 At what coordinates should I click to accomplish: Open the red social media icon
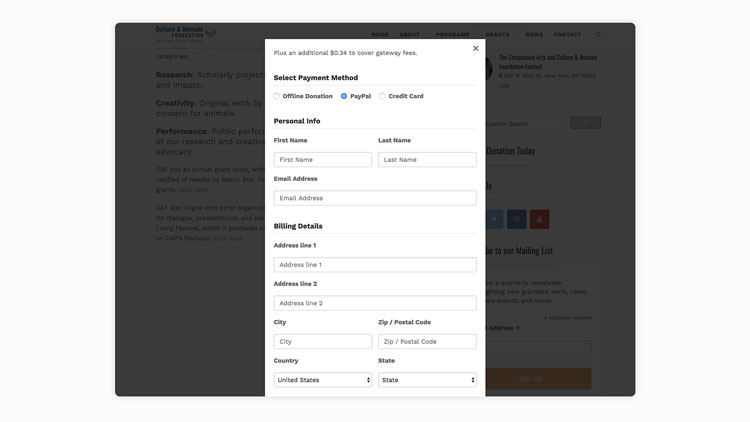[539, 219]
